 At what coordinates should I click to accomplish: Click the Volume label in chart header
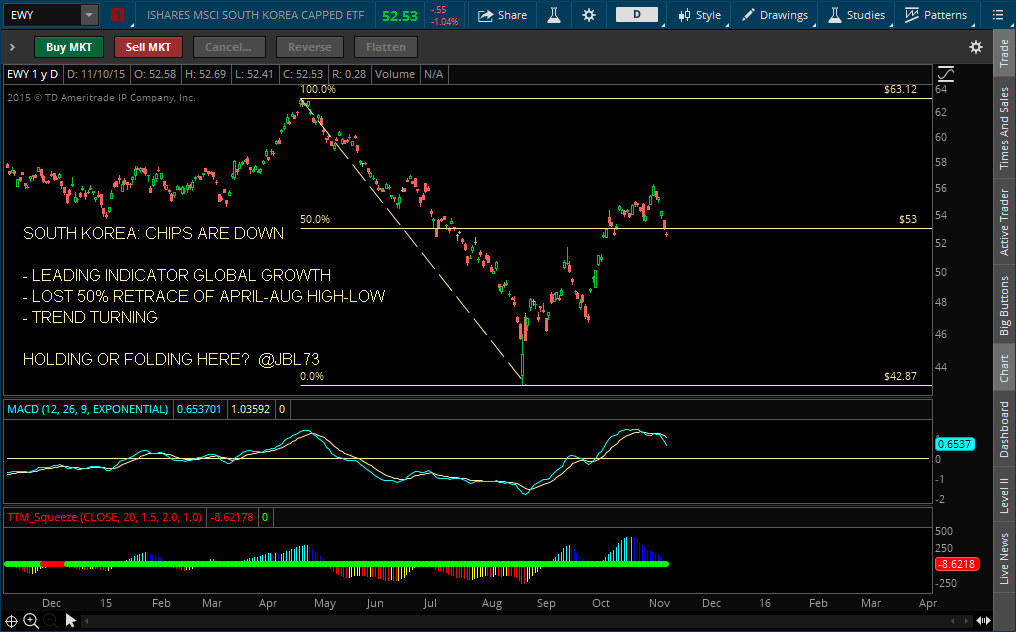395,74
